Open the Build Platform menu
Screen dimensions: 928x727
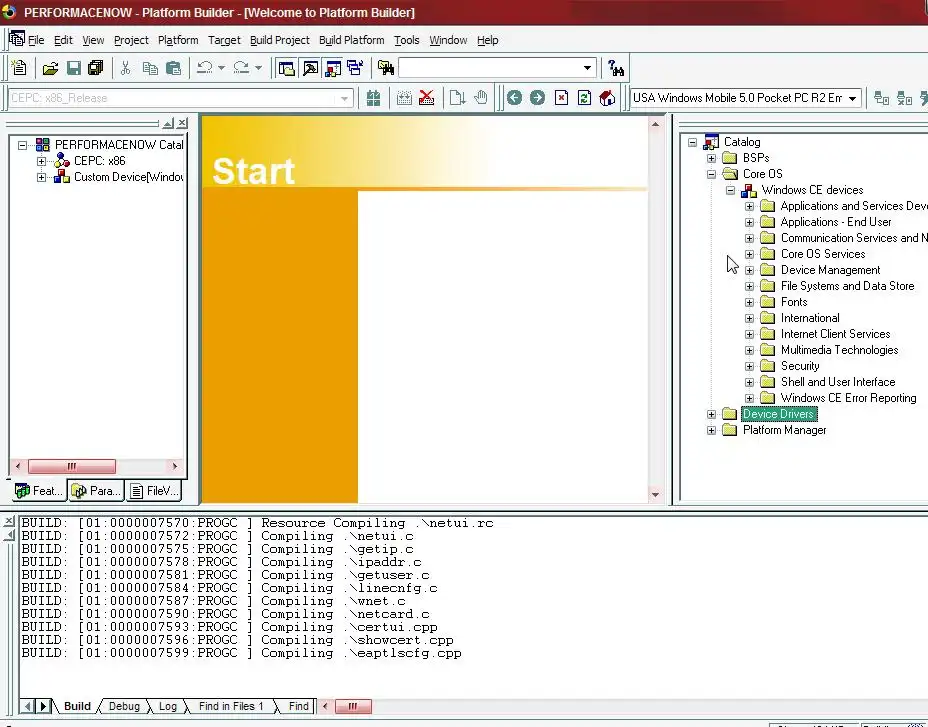[352, 40]
